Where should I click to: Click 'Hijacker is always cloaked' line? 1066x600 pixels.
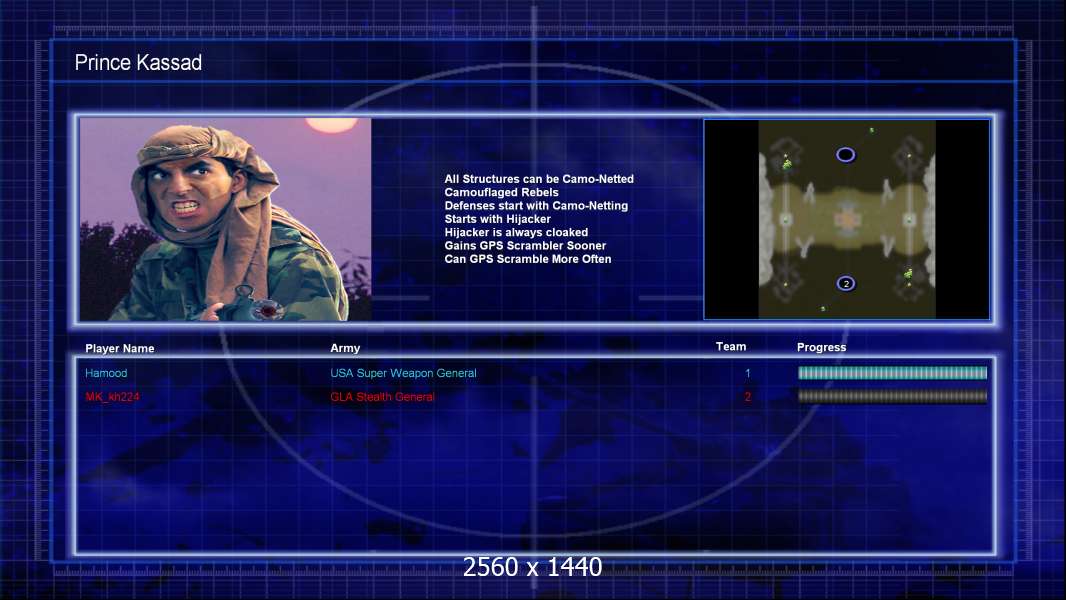pyautogui.click(x=516, y=232)
